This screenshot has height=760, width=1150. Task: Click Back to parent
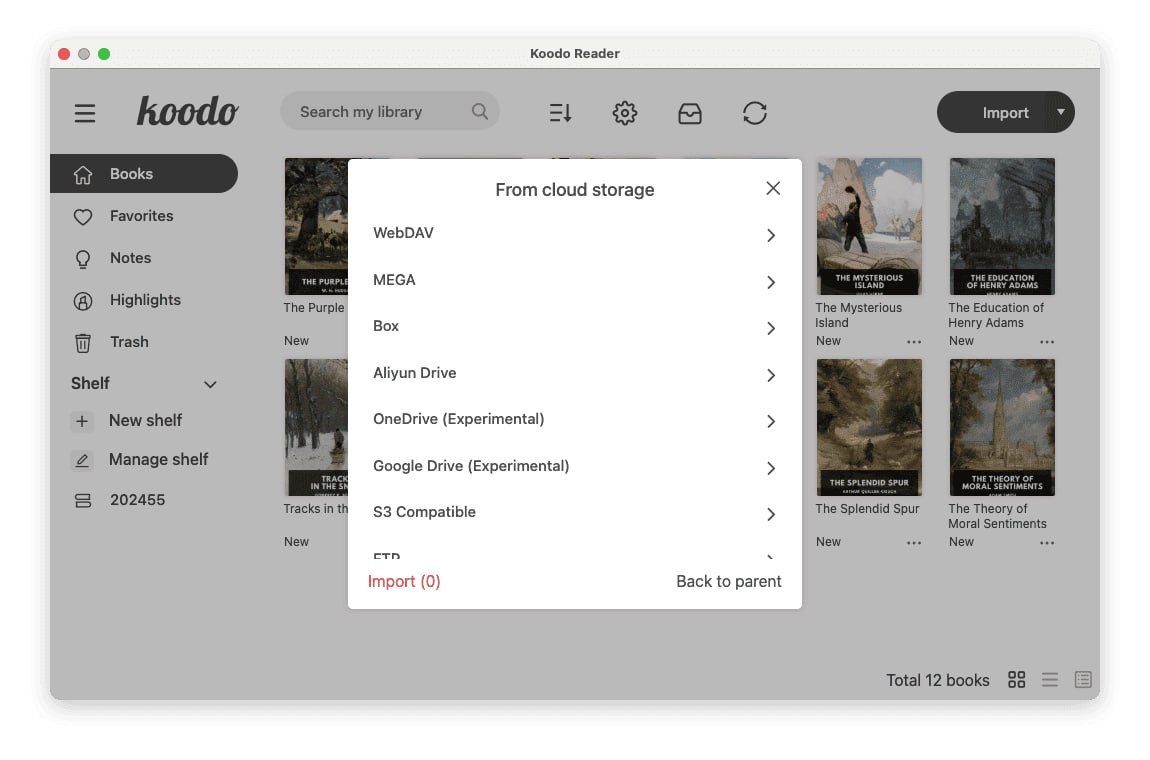click(728, 582)
